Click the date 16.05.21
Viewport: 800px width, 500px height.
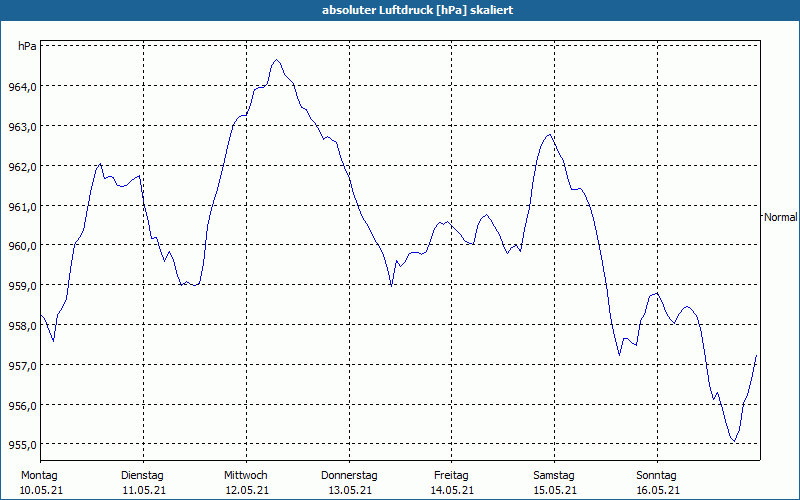point(658,491)
